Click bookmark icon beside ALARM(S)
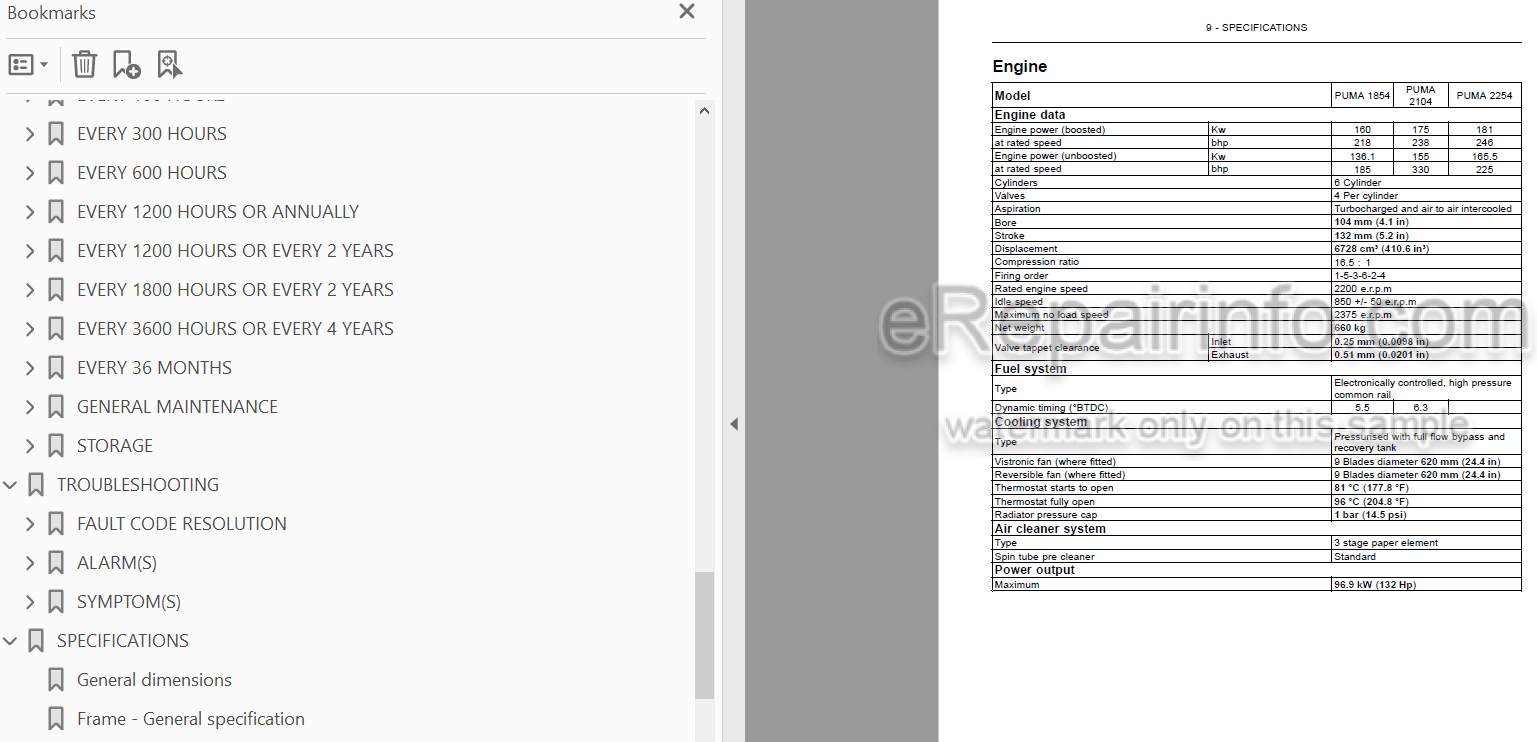1537x742 pixels. (56, 563)
